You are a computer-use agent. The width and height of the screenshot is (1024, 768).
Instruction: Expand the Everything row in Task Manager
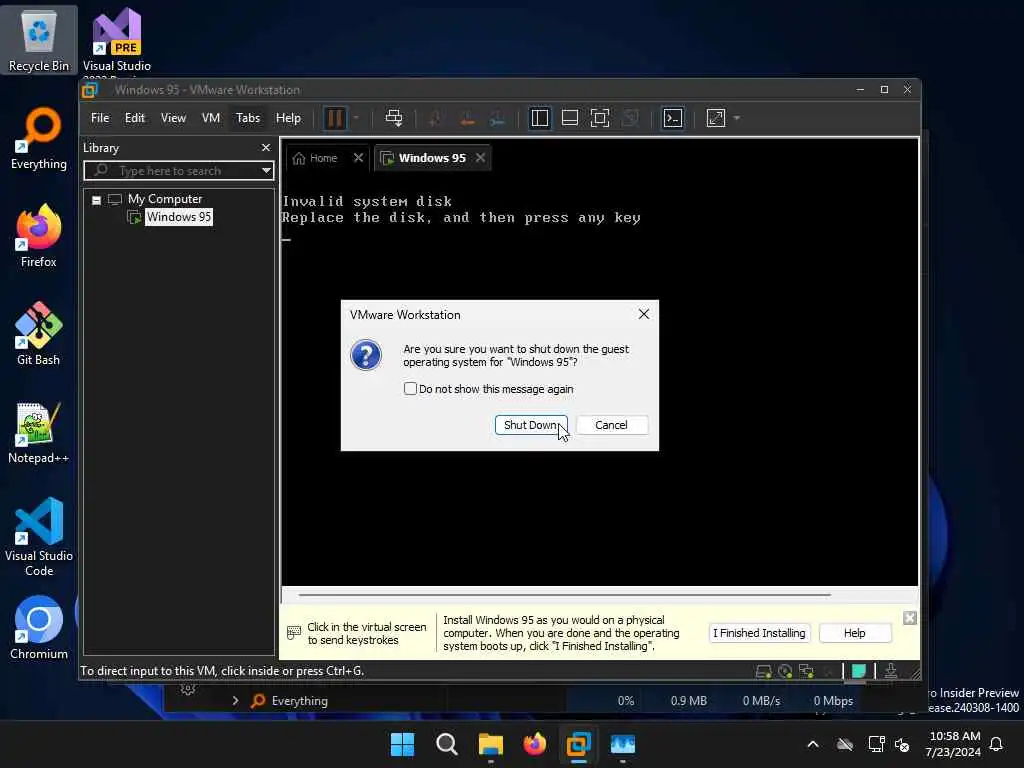pyautogui.click(x=235, y=701)
